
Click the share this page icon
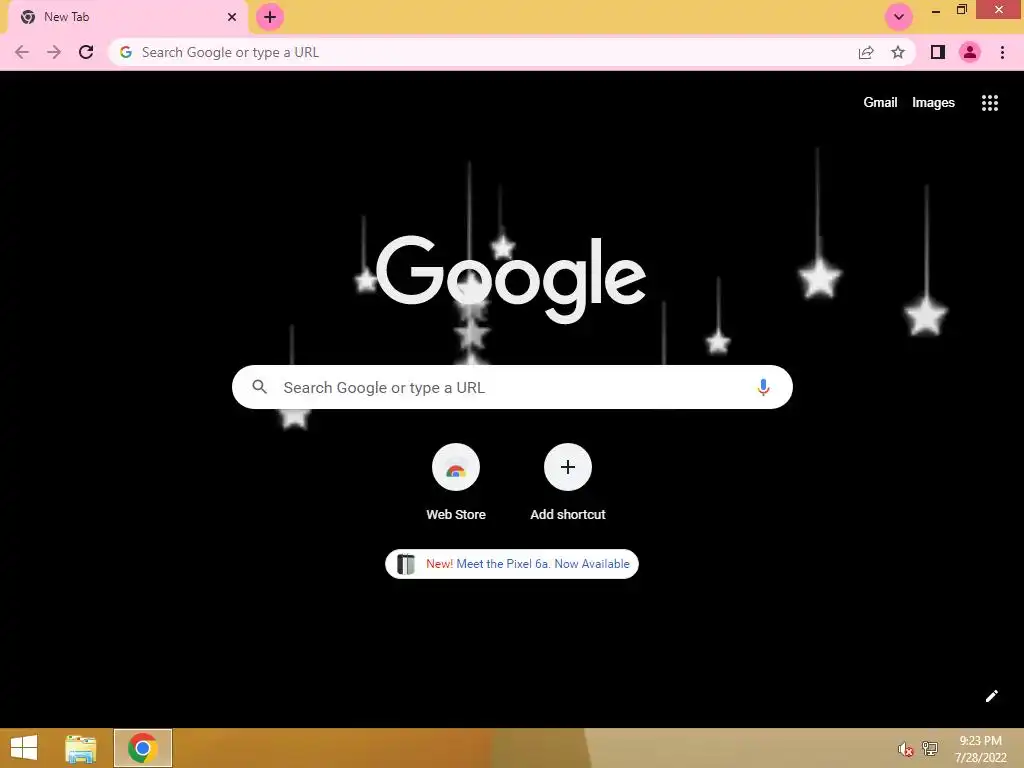(866, 52)
